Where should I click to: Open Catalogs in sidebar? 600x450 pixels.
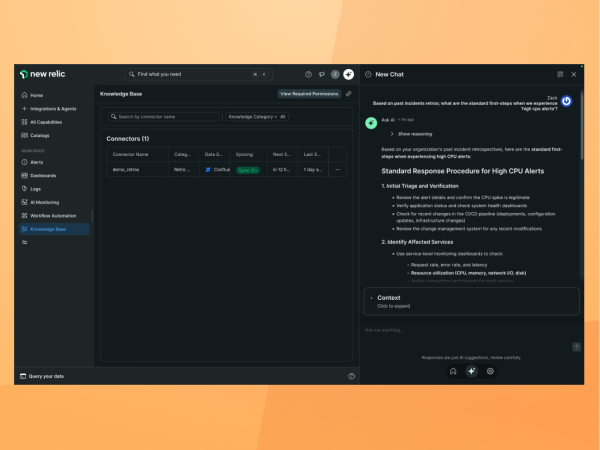pyautogui.click(x=35, y=135)
